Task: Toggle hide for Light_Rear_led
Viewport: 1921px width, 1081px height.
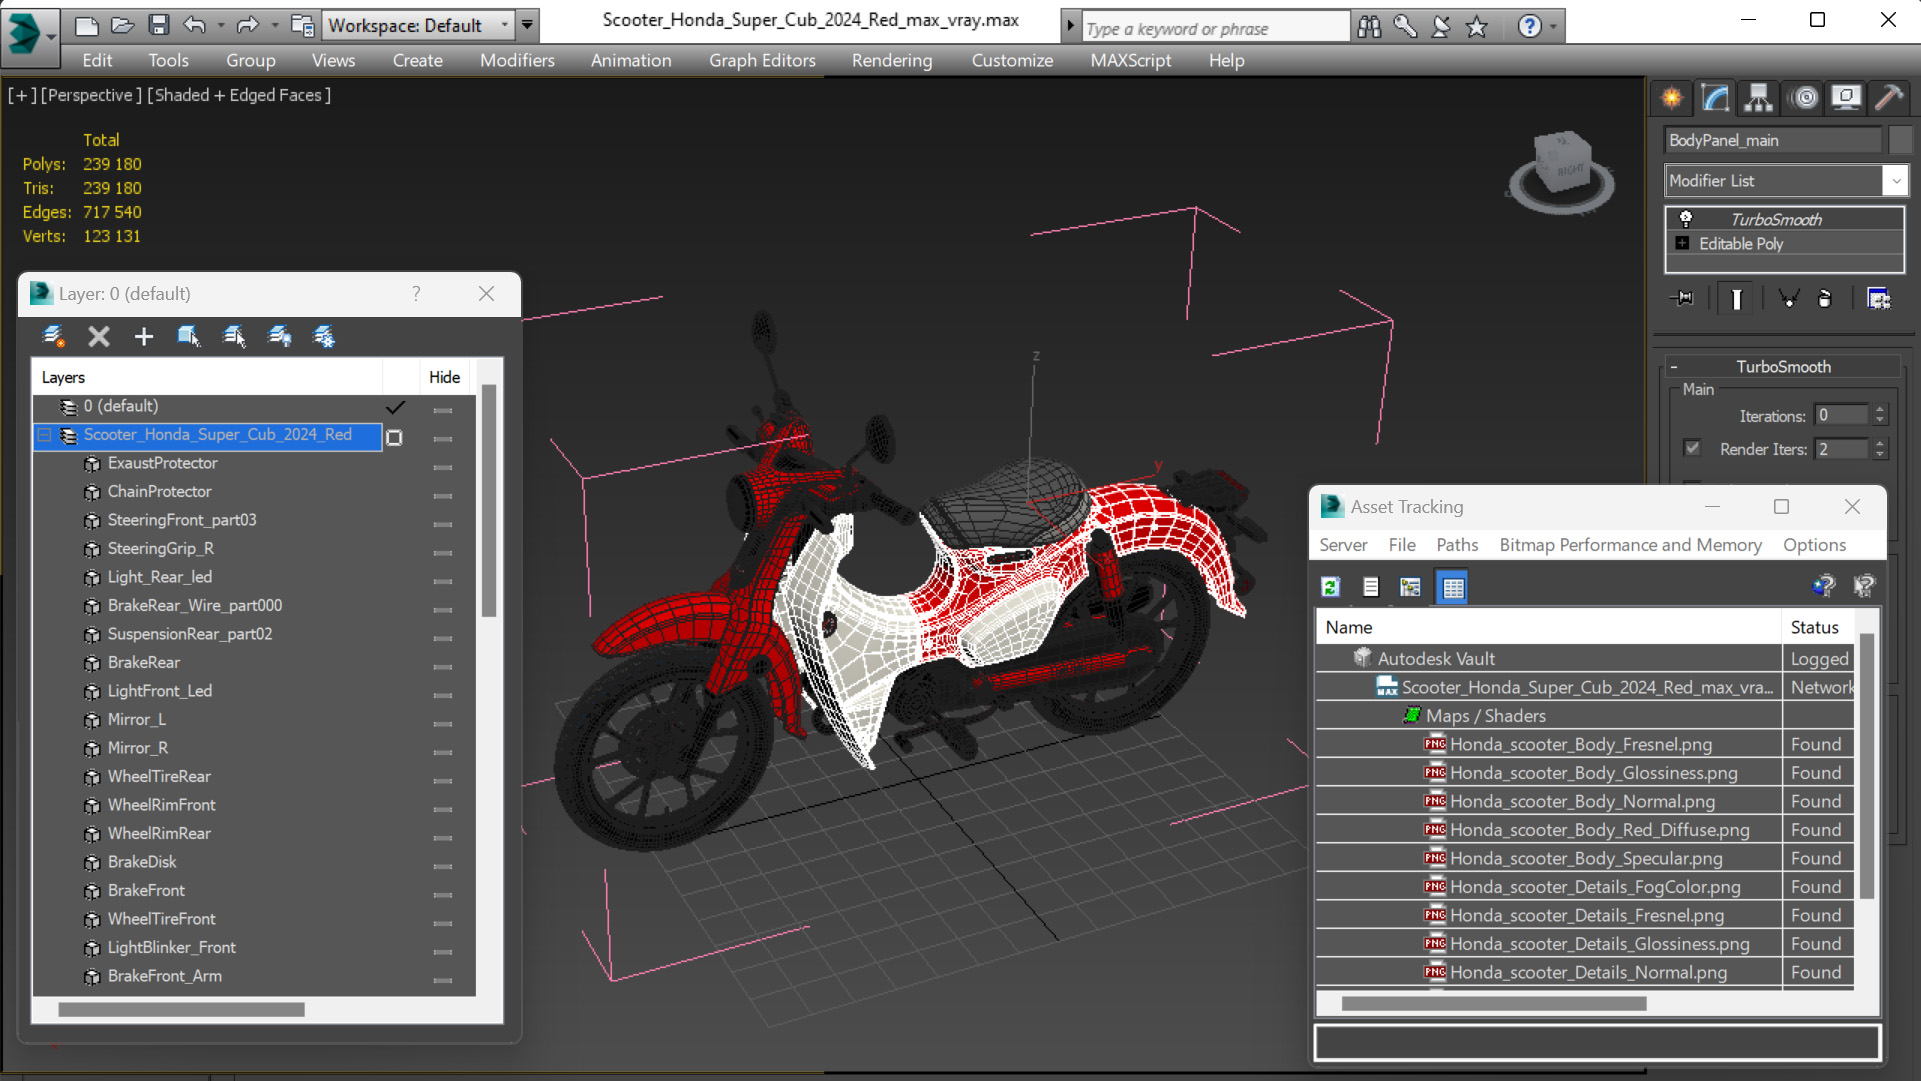Action: click(x=443, y=581)
